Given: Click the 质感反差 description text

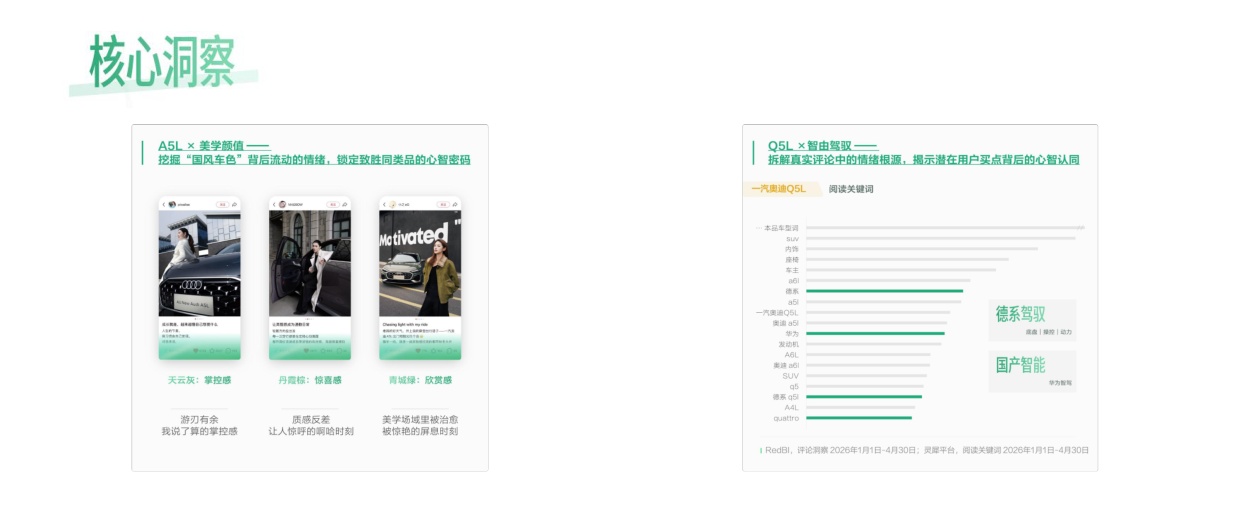Looking at the screenshot, I should (310, 419).
